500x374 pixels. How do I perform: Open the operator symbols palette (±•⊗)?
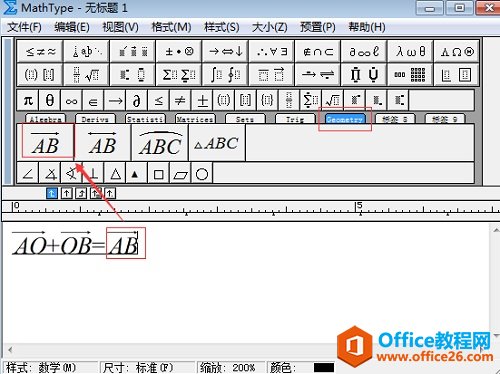(179, 51)
